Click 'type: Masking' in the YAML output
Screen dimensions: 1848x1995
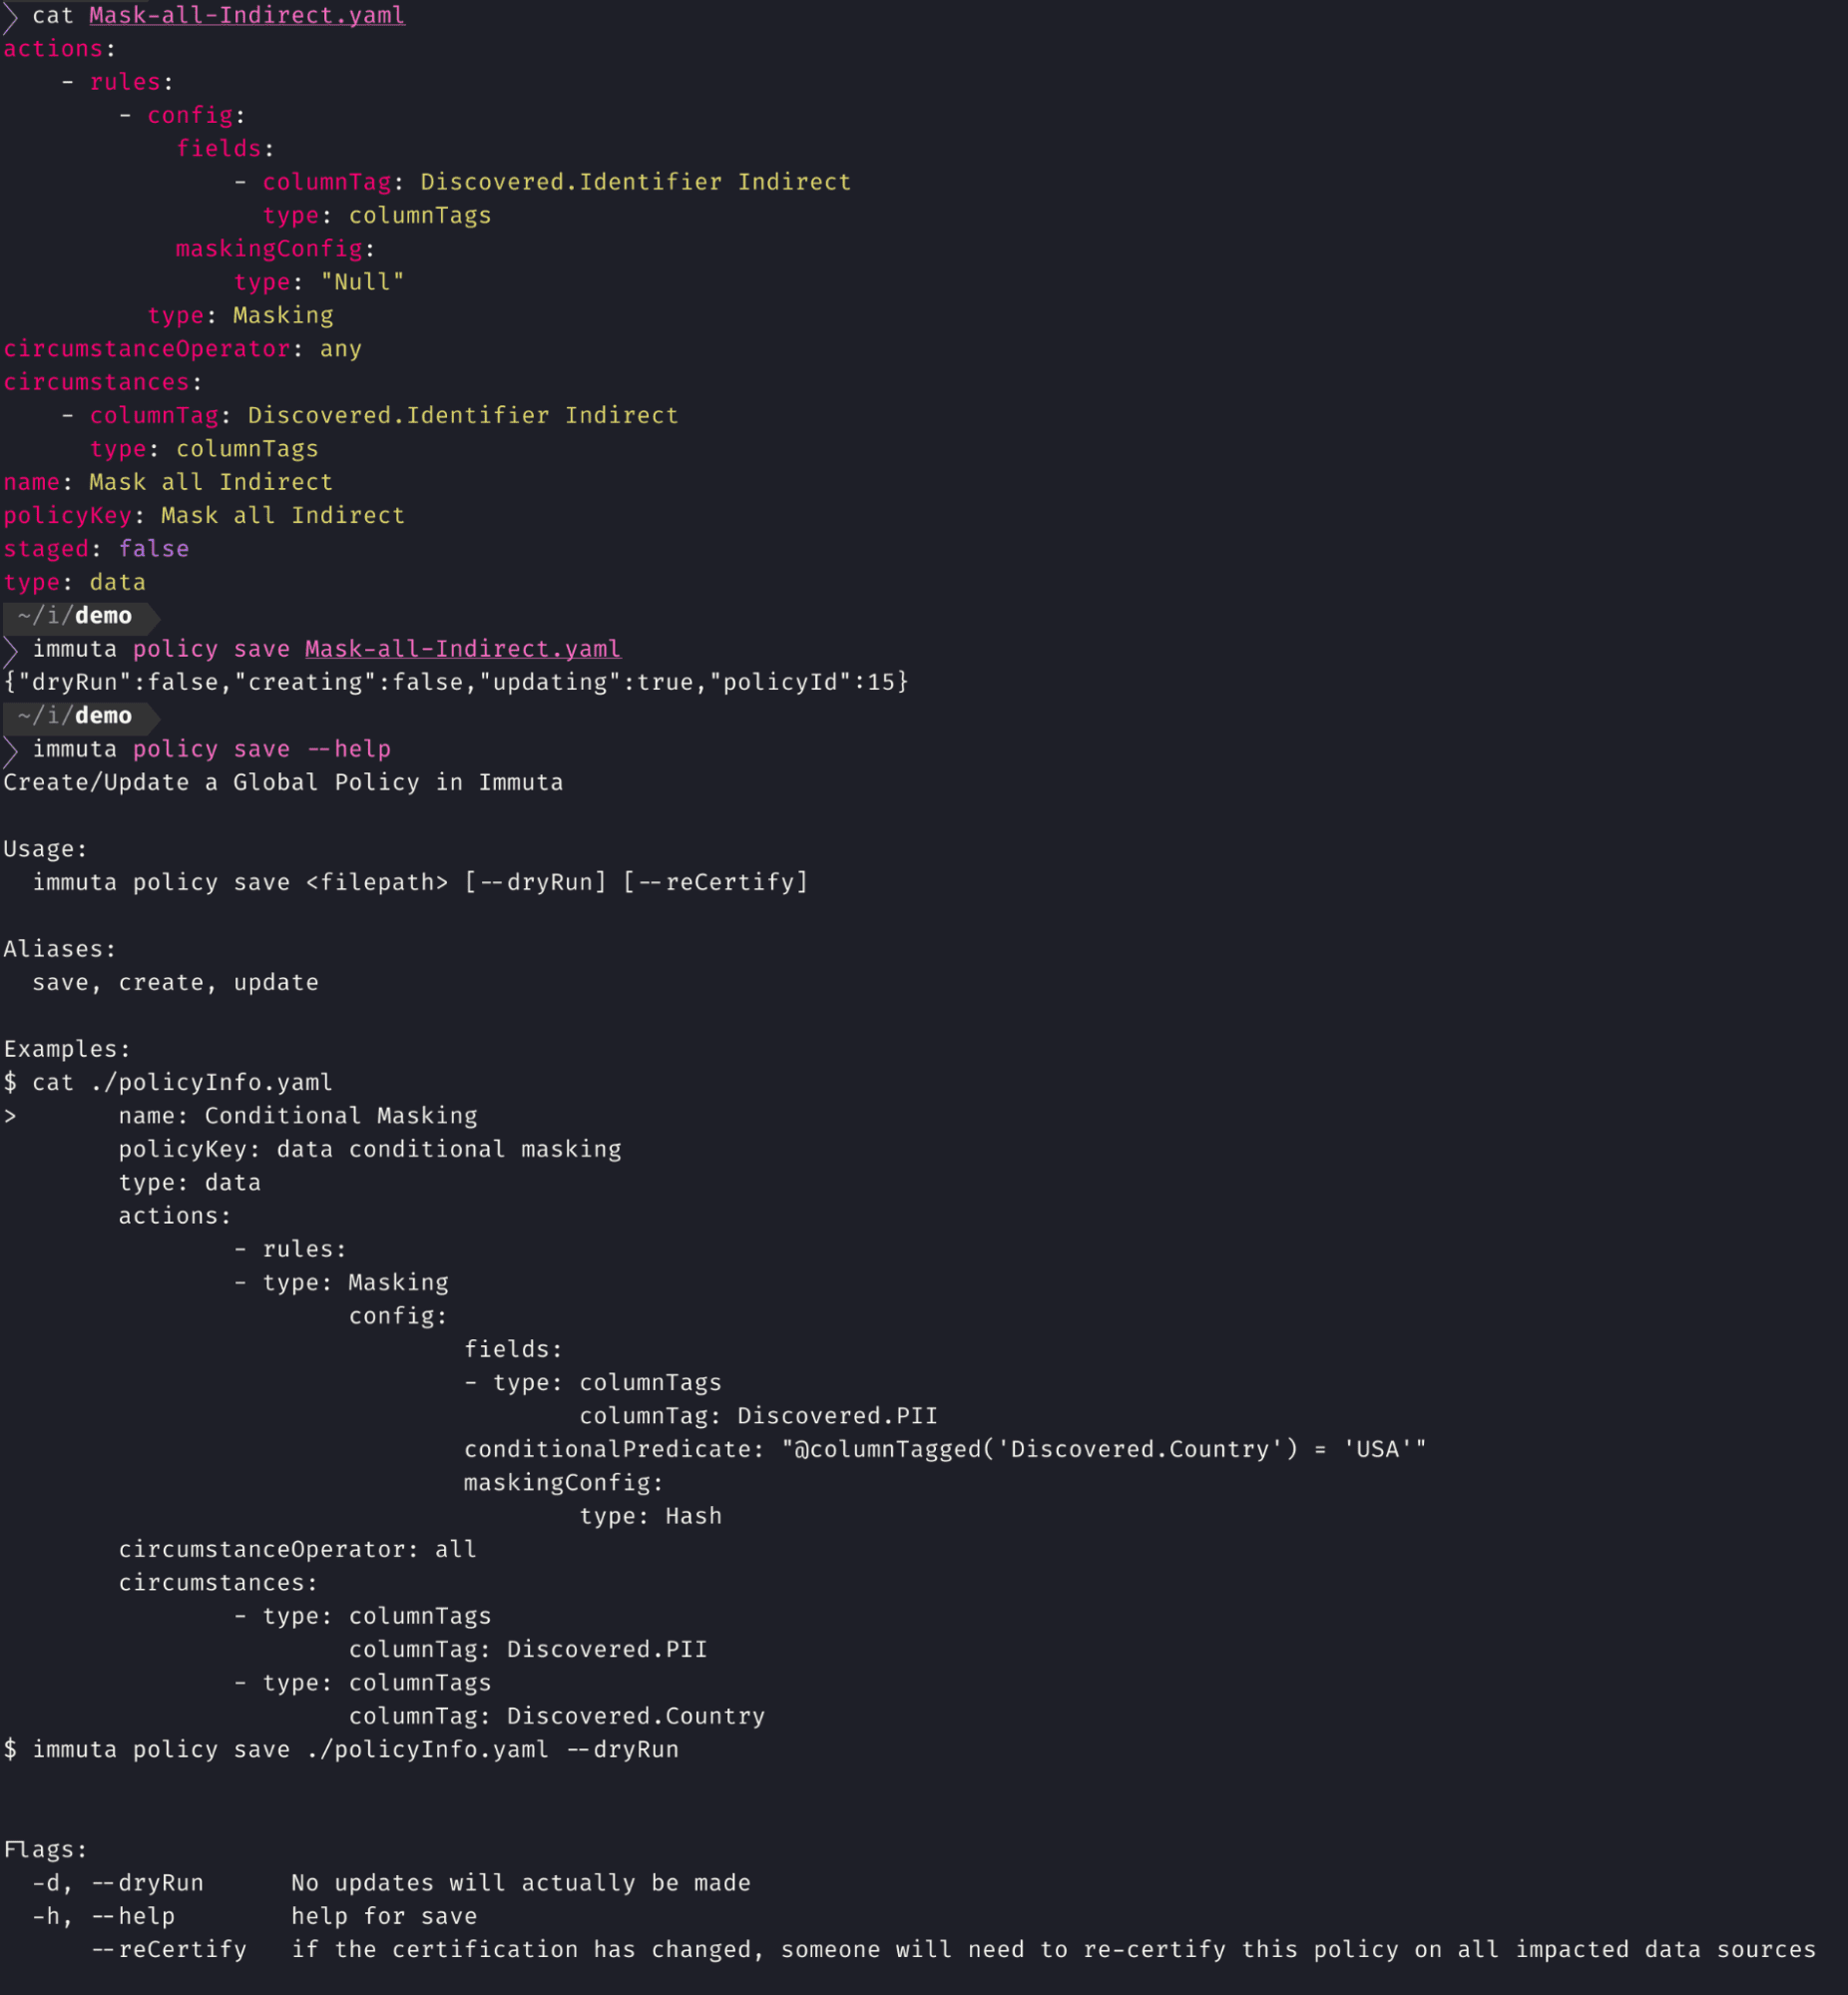coord(241,316)
